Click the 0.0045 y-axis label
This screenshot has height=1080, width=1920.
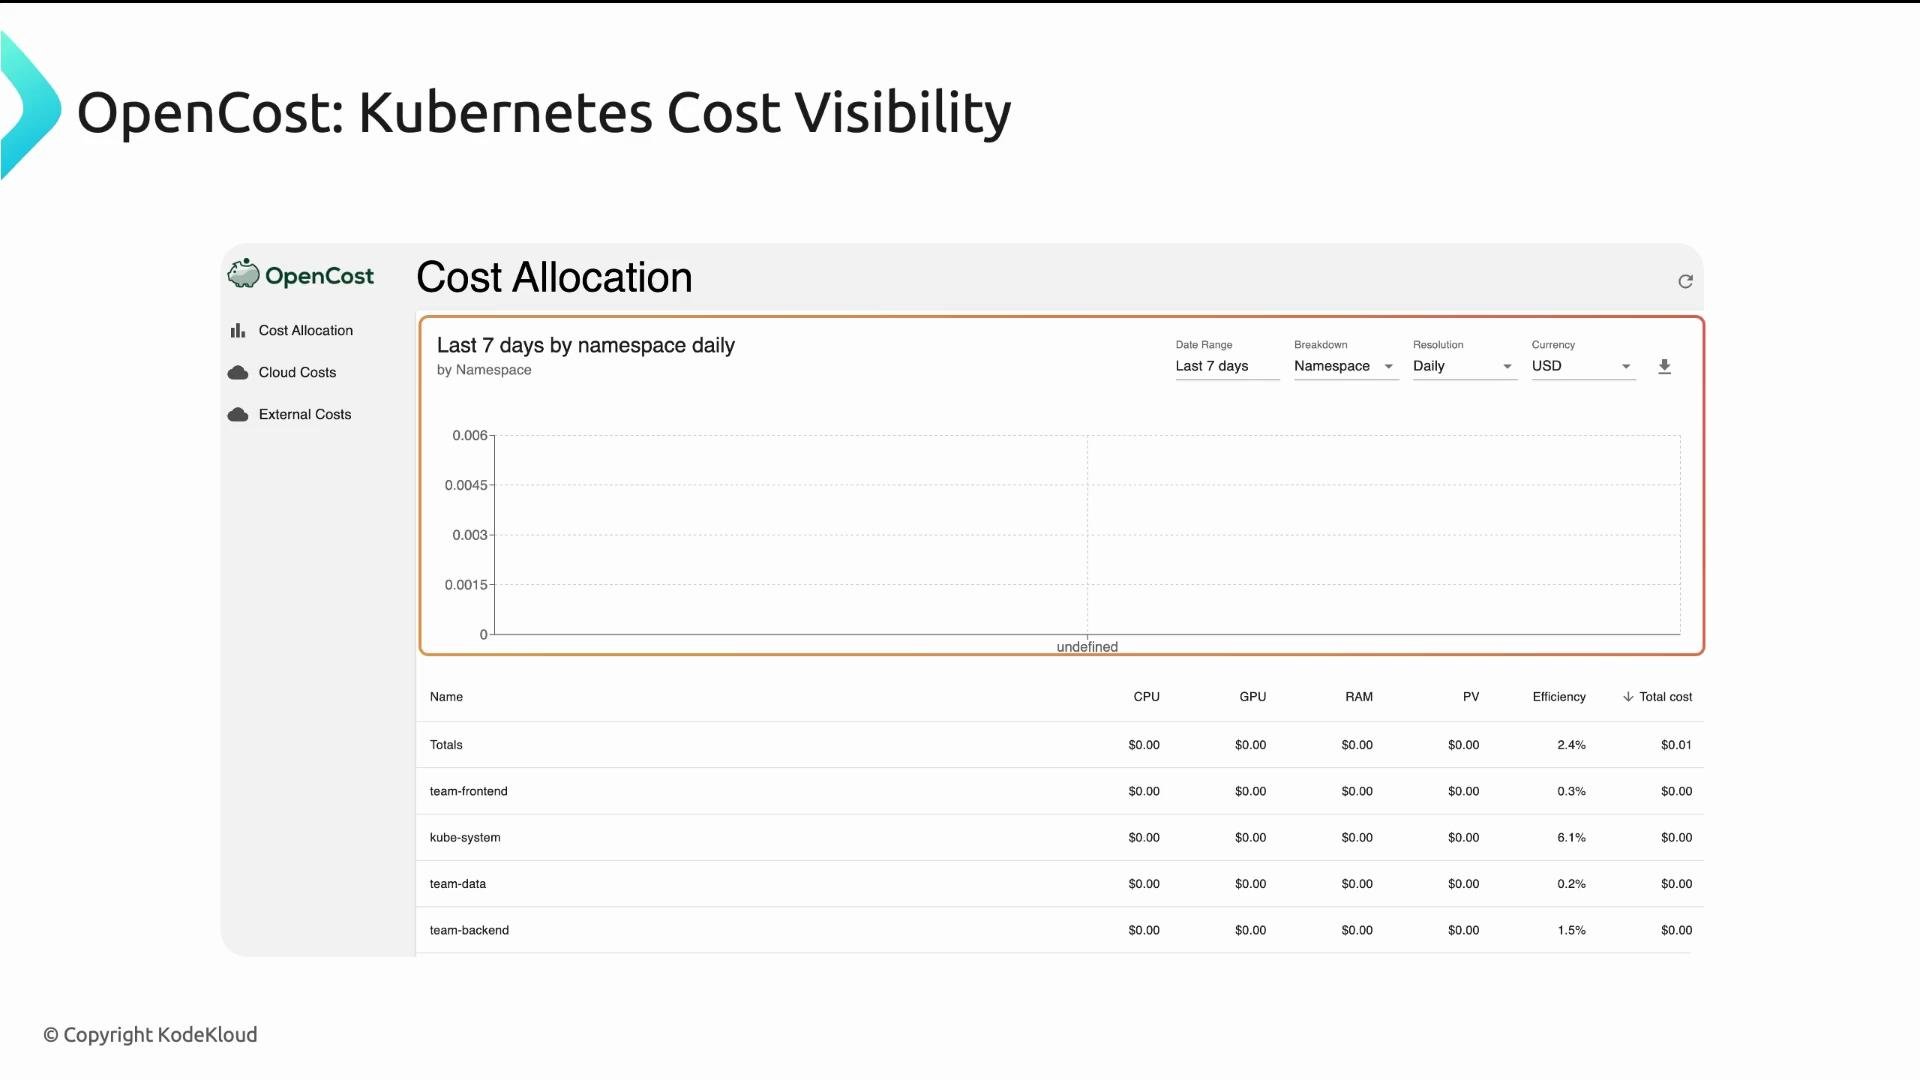pyautogui.click(x=466, y=485)
